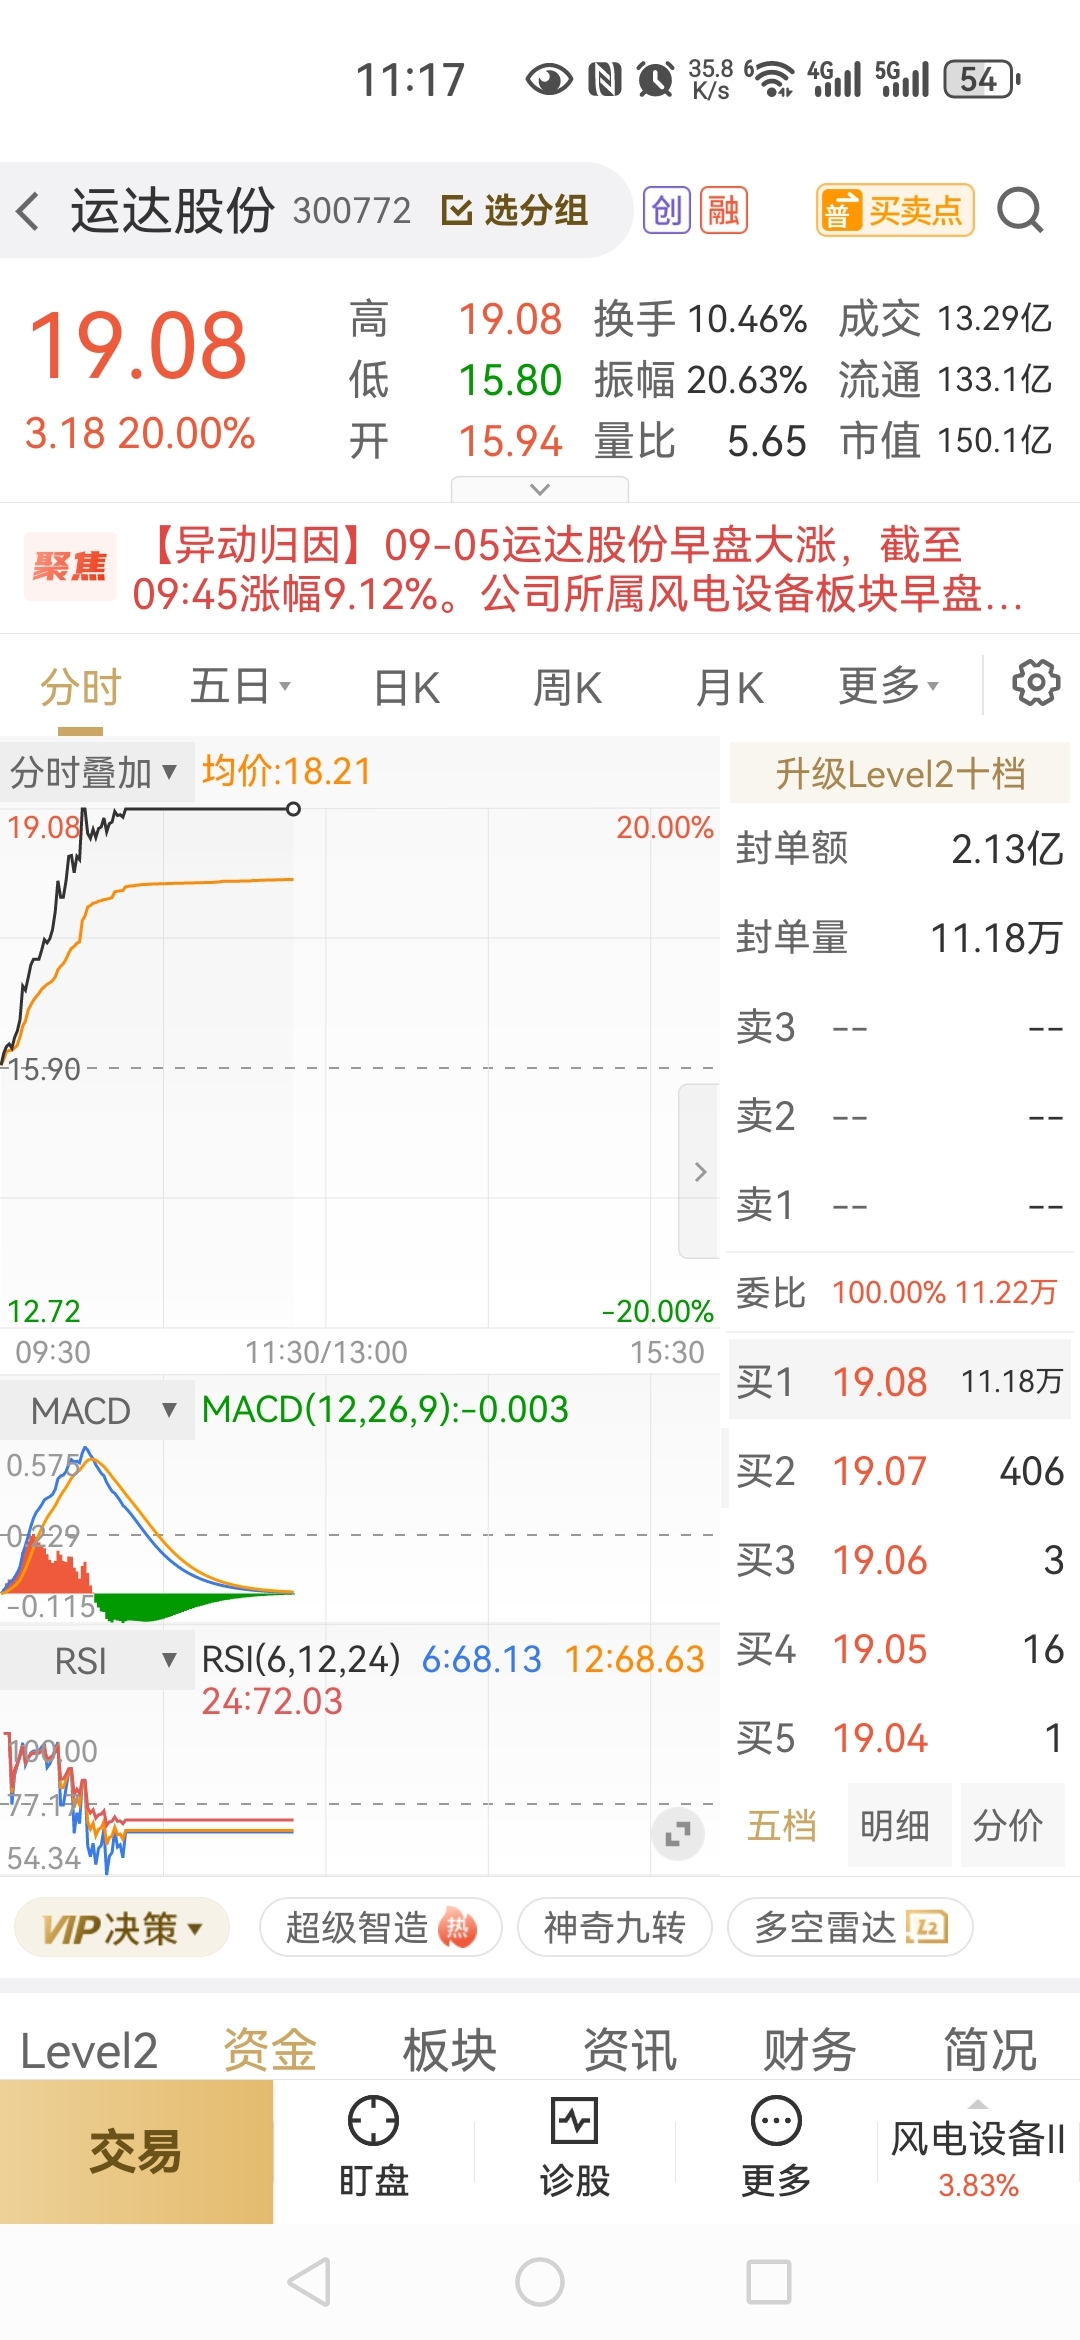
Task: Open the 板块 sector tab
Action: tap(450, 2051)
